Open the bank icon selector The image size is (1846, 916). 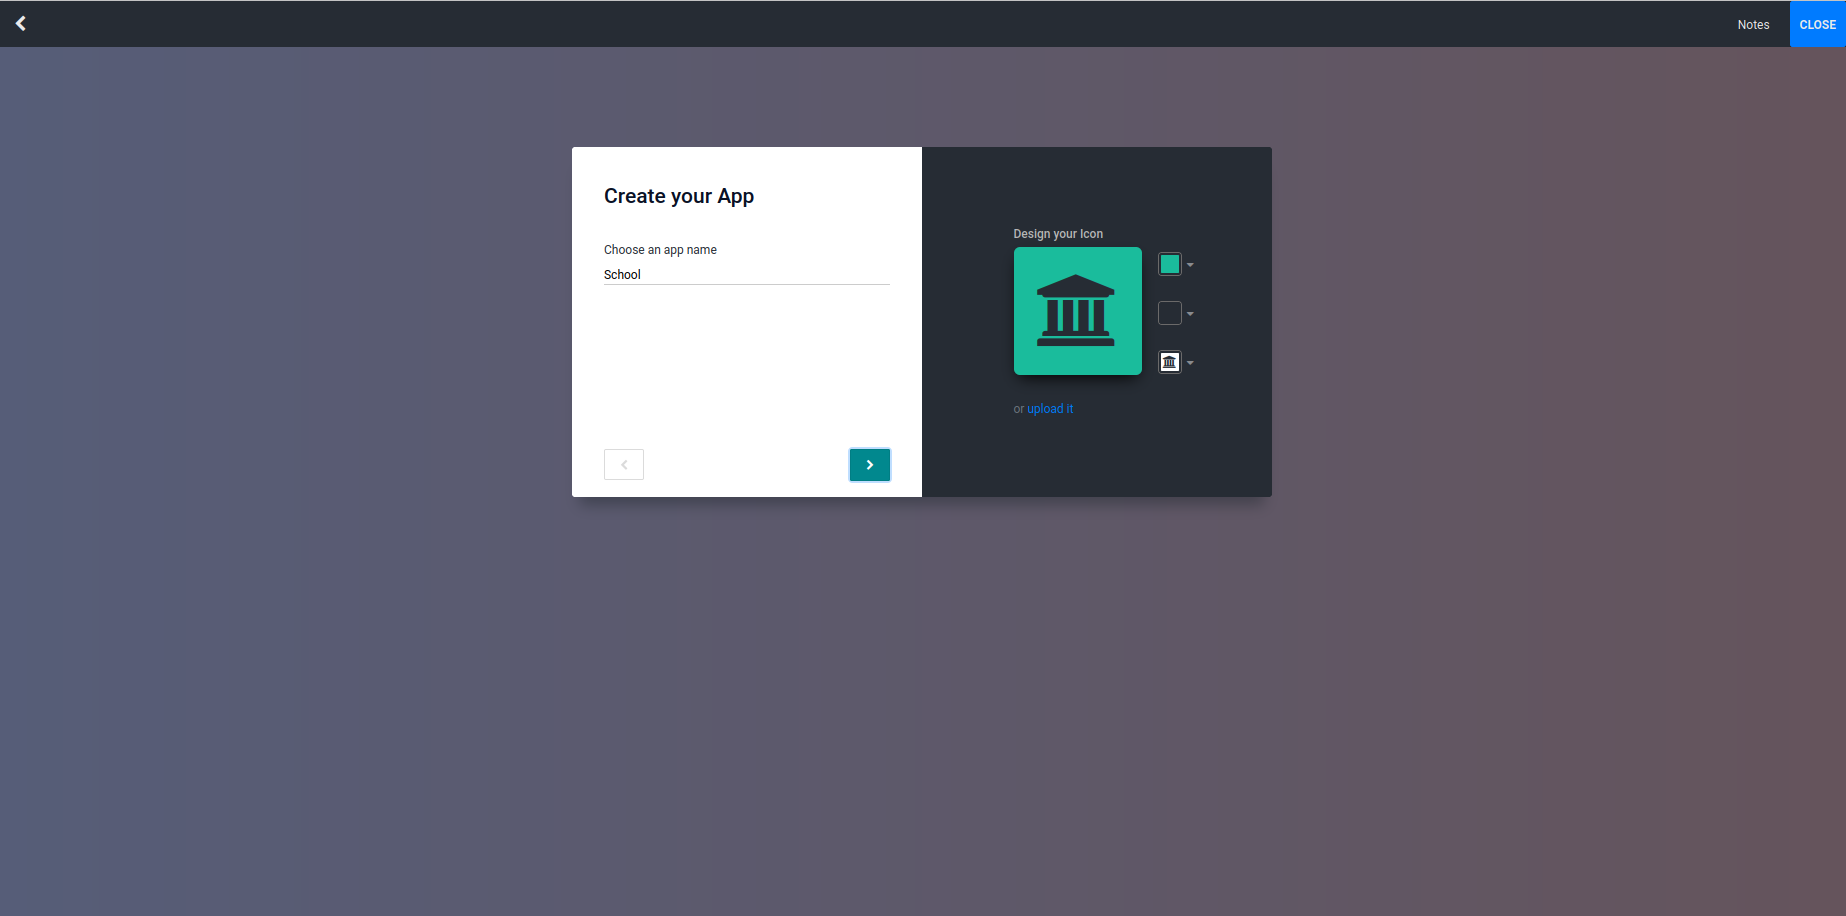click(x=1169, y=362)
